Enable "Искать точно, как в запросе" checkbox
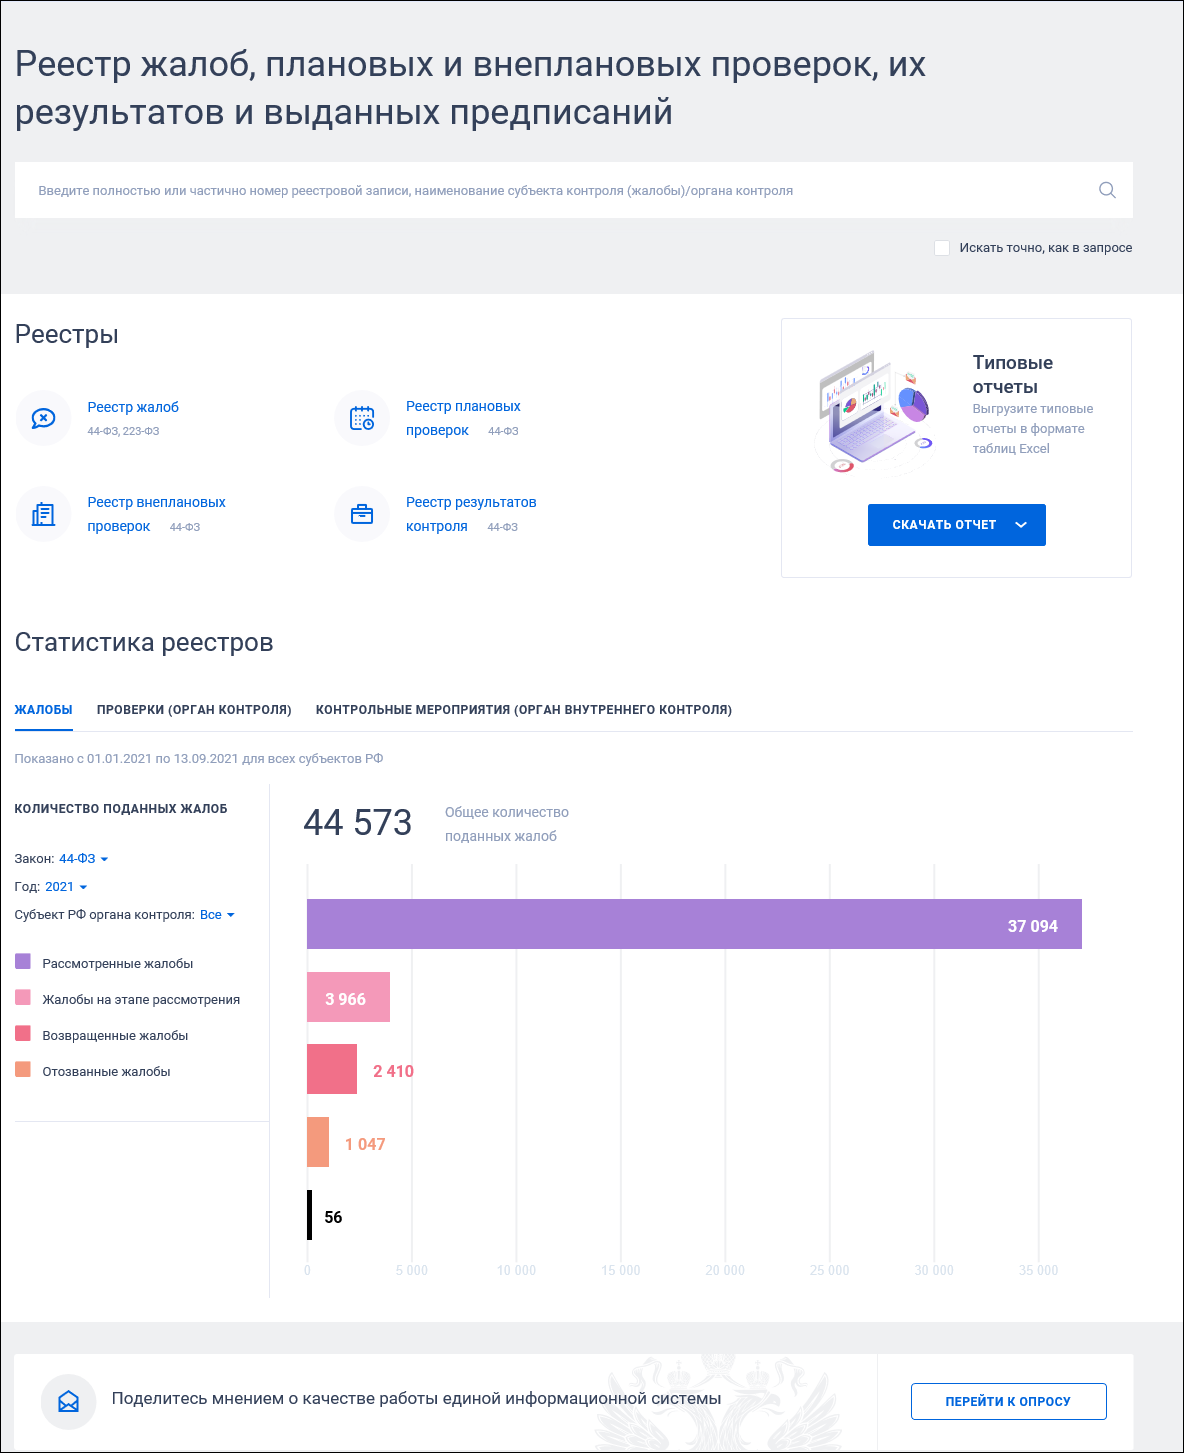The image size is (1184, 1453). pyautogui.click(x=942, y=248)
